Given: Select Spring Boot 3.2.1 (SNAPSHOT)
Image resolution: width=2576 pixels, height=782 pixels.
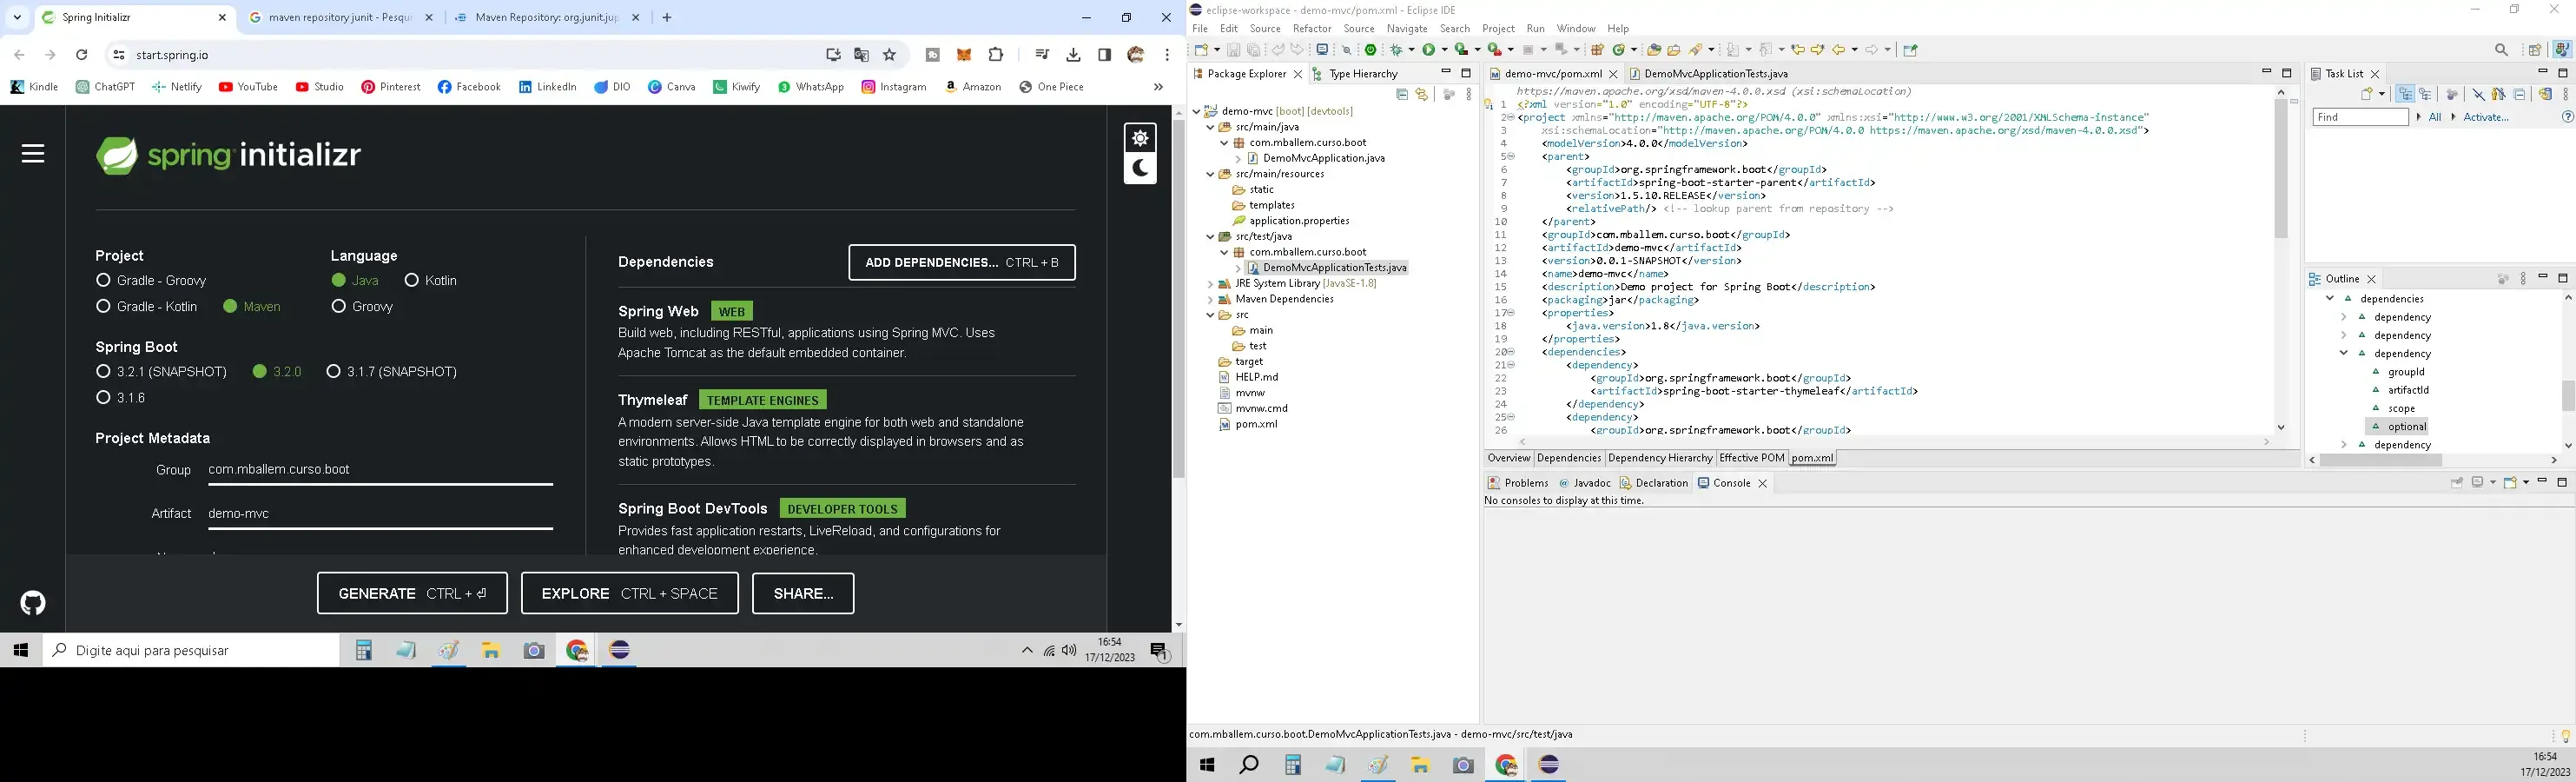Looking at the screenshot, I should pos(162,372).
